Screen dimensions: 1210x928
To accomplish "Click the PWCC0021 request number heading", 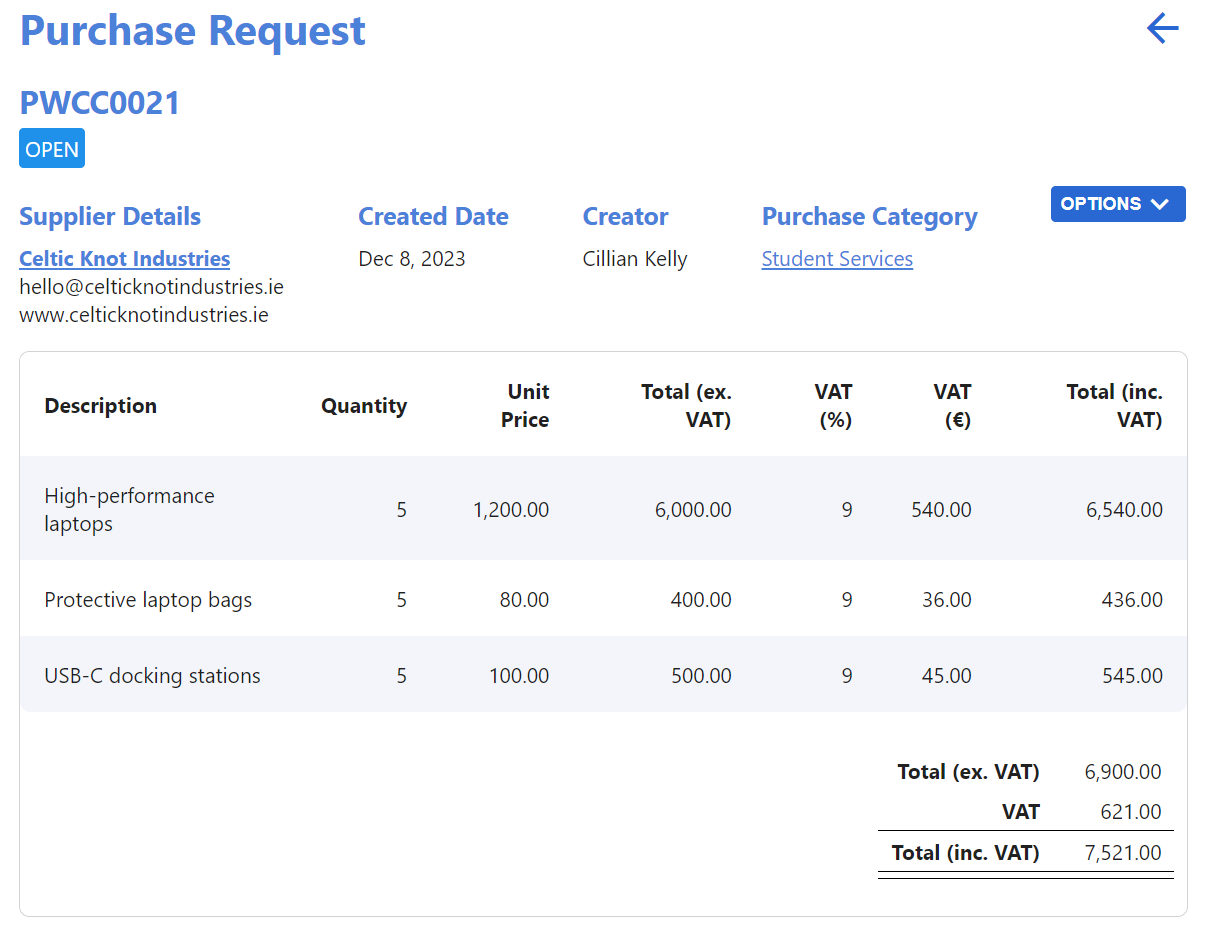I will [100, 103].
